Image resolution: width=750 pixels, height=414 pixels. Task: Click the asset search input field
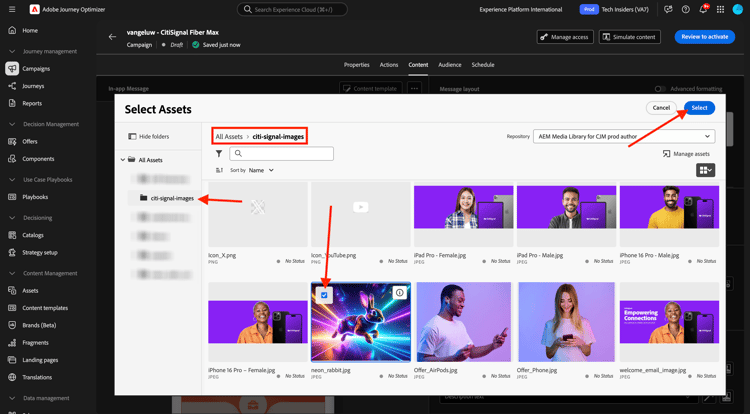coord(281,154)
